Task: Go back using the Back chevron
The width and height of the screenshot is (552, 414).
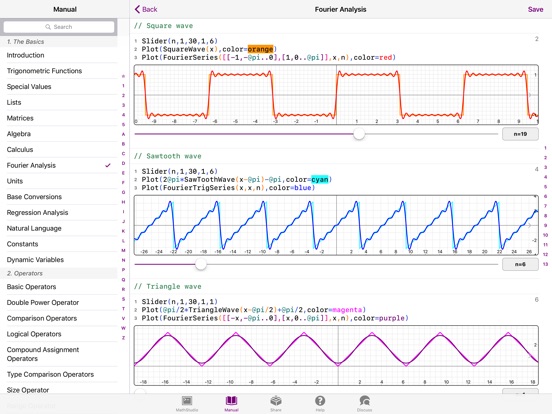Action: (x=146, y=10)
